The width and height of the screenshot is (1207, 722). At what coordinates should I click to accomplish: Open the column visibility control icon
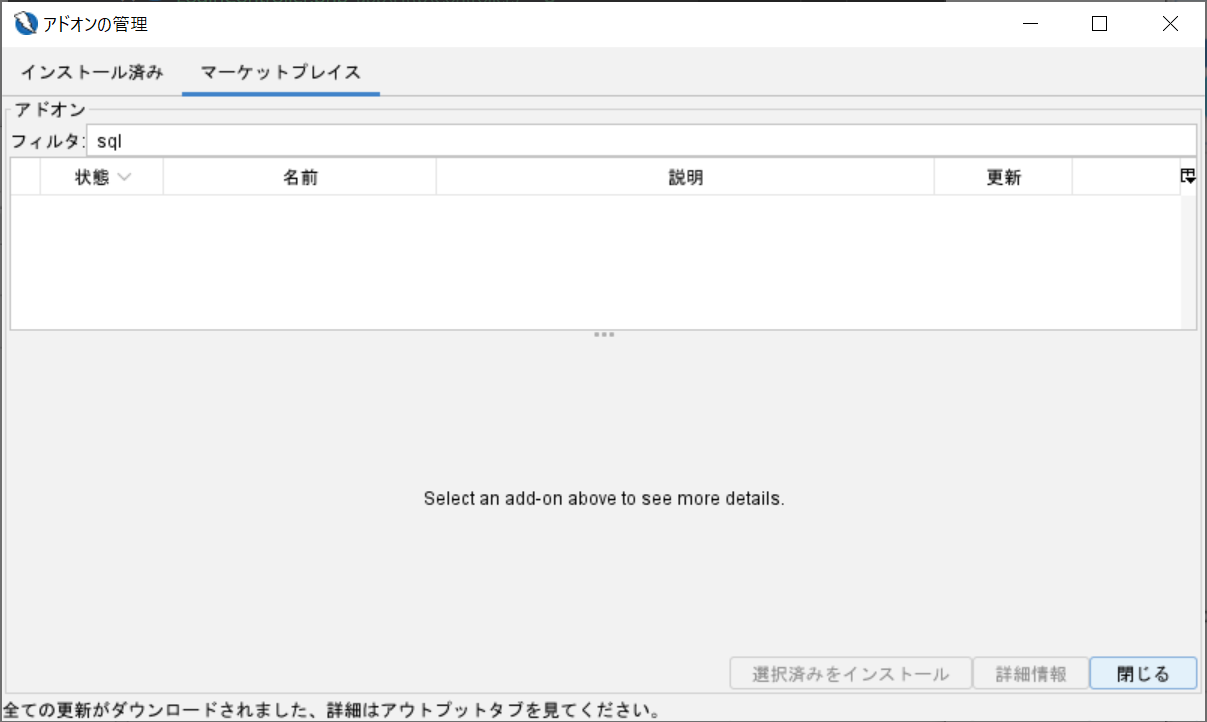click(1188, 176)
